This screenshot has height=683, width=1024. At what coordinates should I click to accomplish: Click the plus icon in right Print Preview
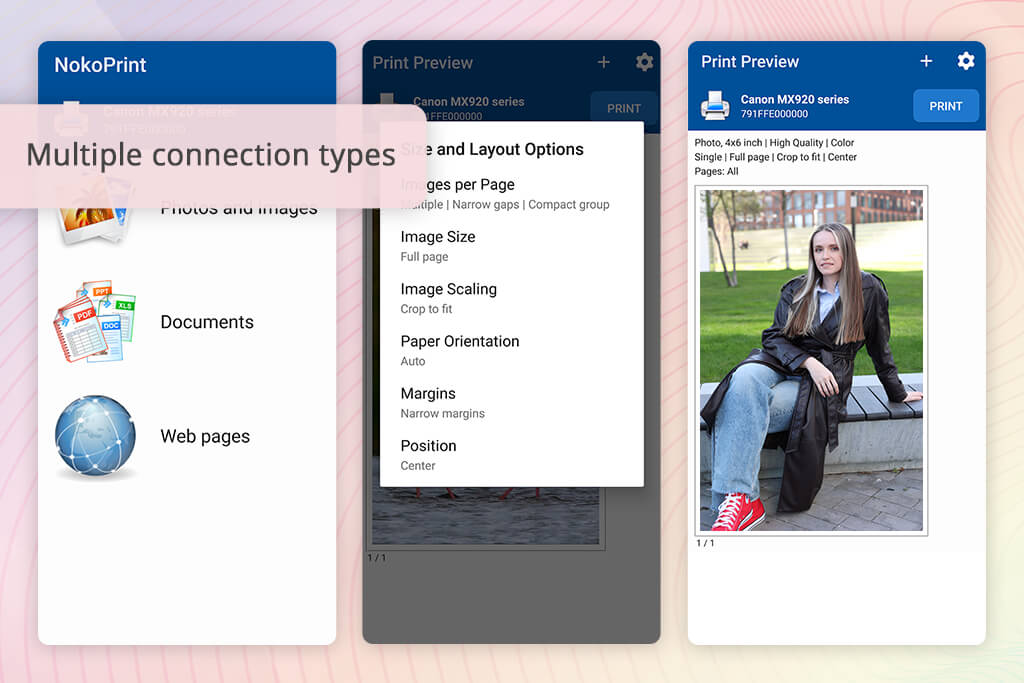[926, 61]
